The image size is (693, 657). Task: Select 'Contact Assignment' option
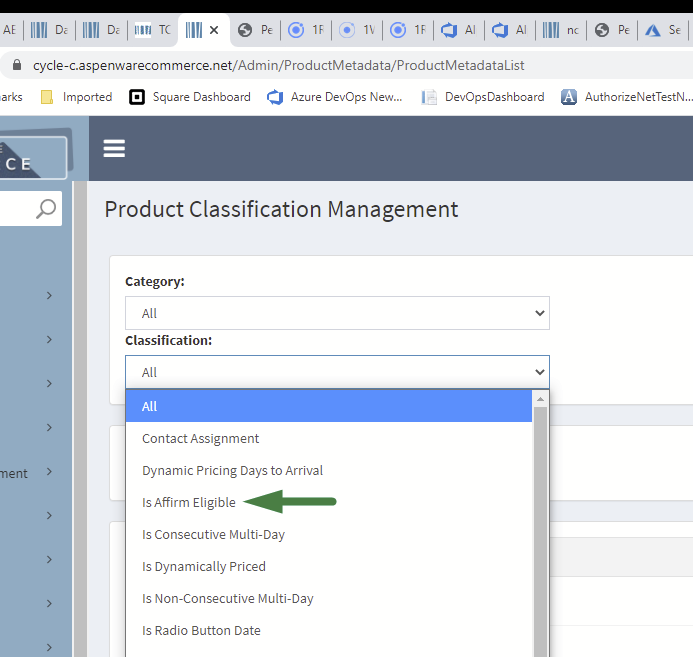click(x=200, y=438)
